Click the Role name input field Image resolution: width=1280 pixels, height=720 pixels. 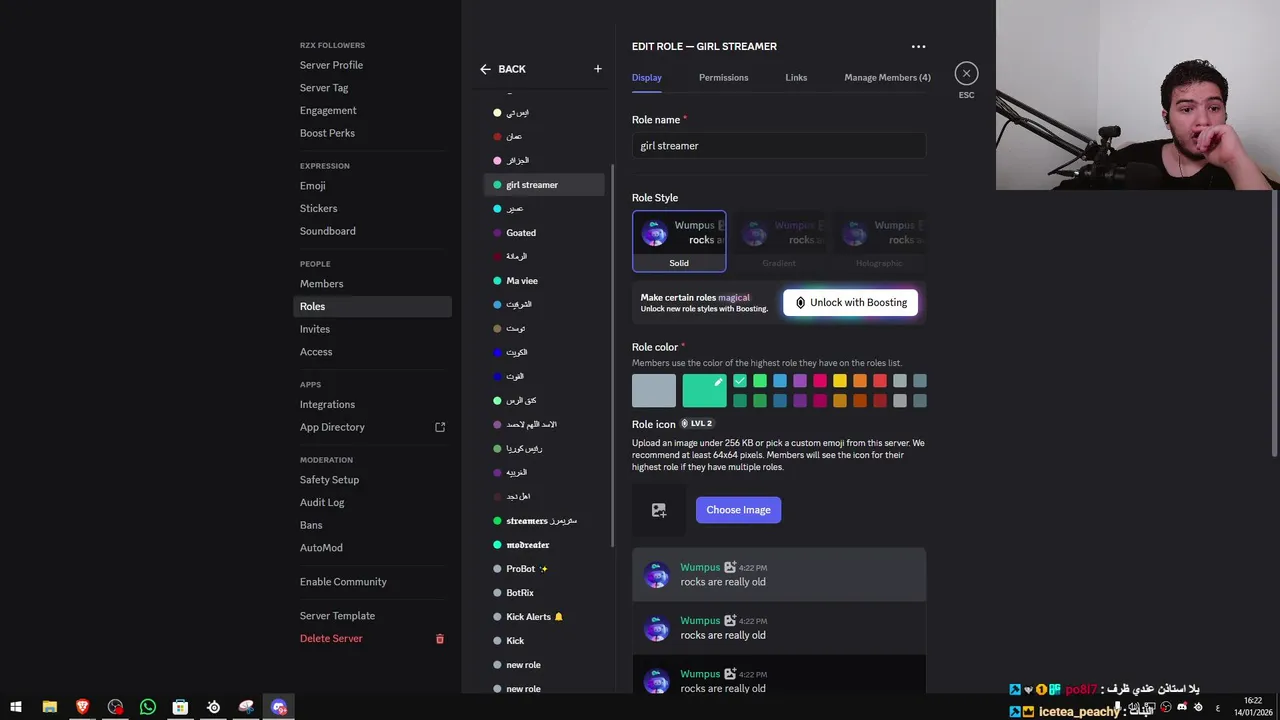click(x=779, y=146)
